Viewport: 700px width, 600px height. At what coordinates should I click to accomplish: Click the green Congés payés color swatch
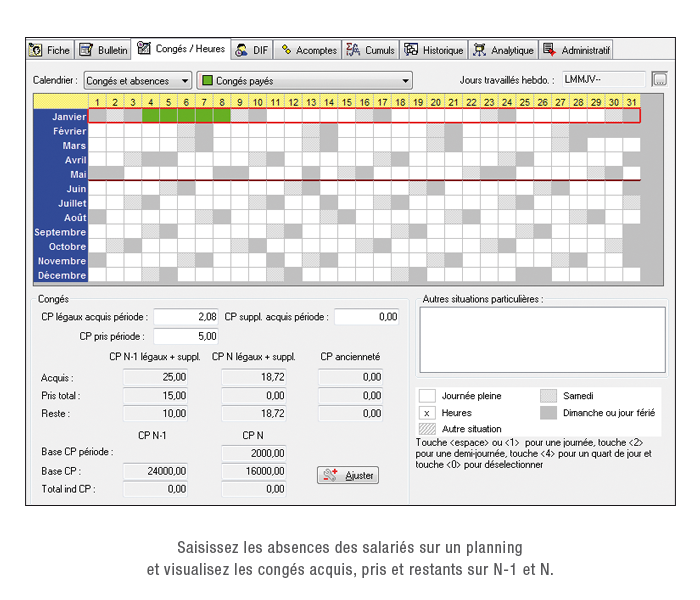206,80
